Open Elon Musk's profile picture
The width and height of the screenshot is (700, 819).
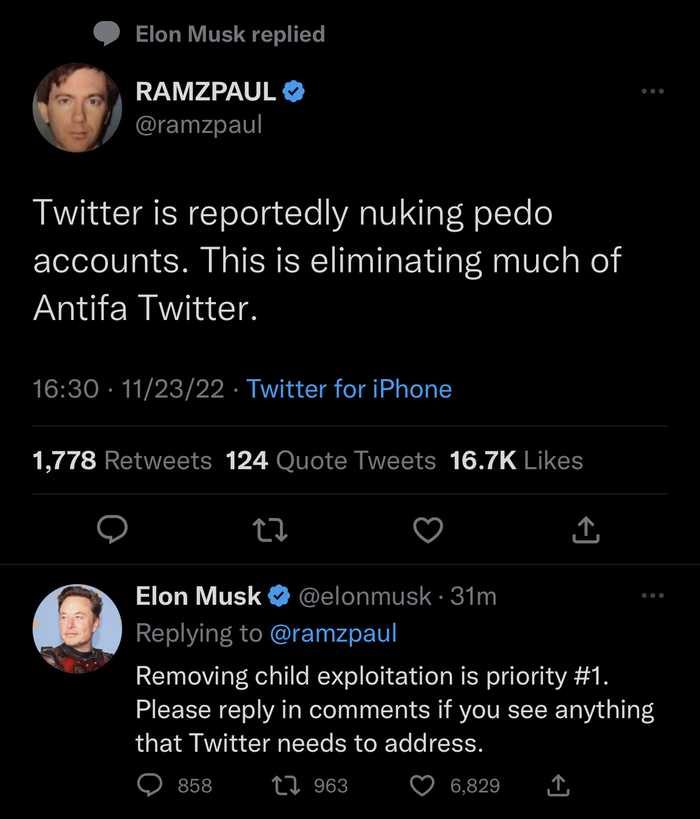(x=77, y=629)
